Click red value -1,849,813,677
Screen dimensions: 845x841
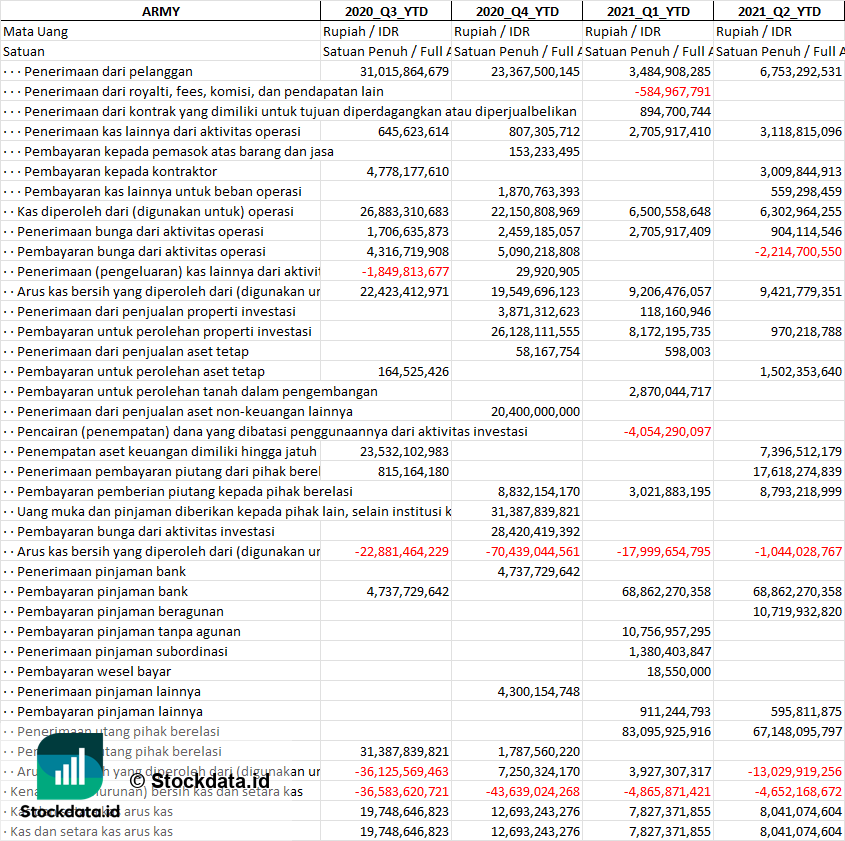(405, 272)
